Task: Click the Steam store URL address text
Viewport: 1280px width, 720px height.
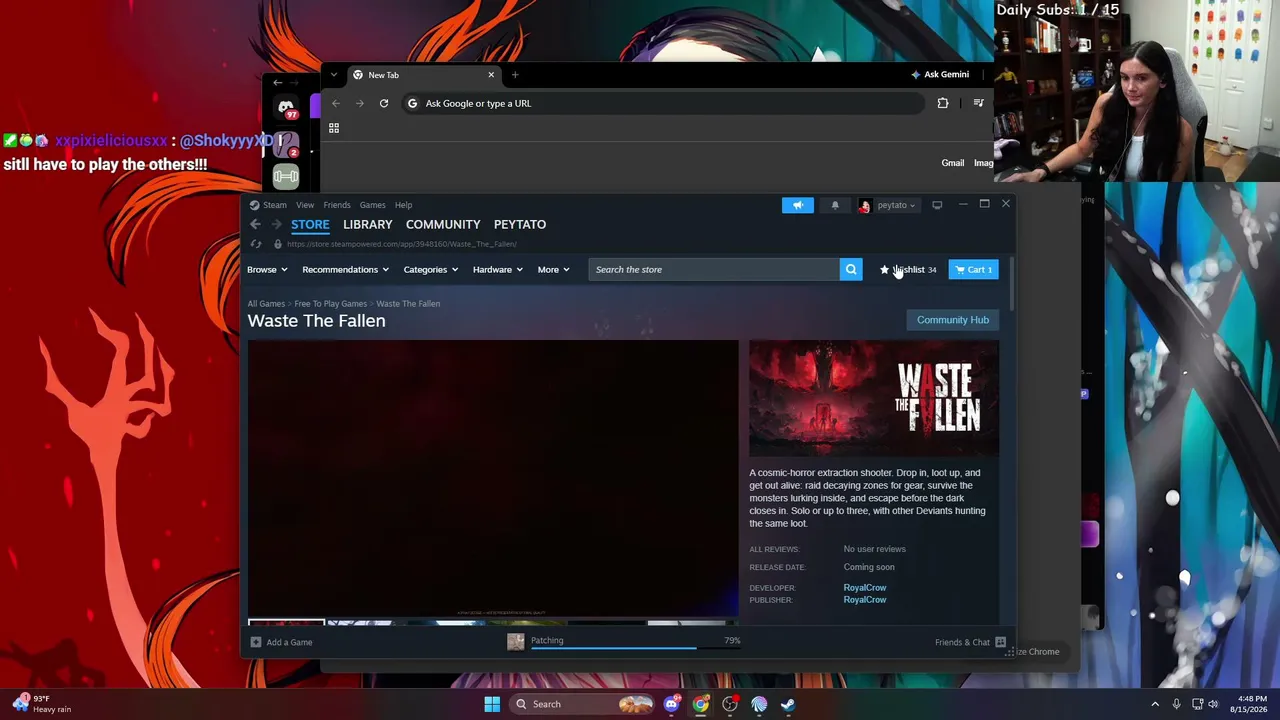Action: (x=402, y=244)
